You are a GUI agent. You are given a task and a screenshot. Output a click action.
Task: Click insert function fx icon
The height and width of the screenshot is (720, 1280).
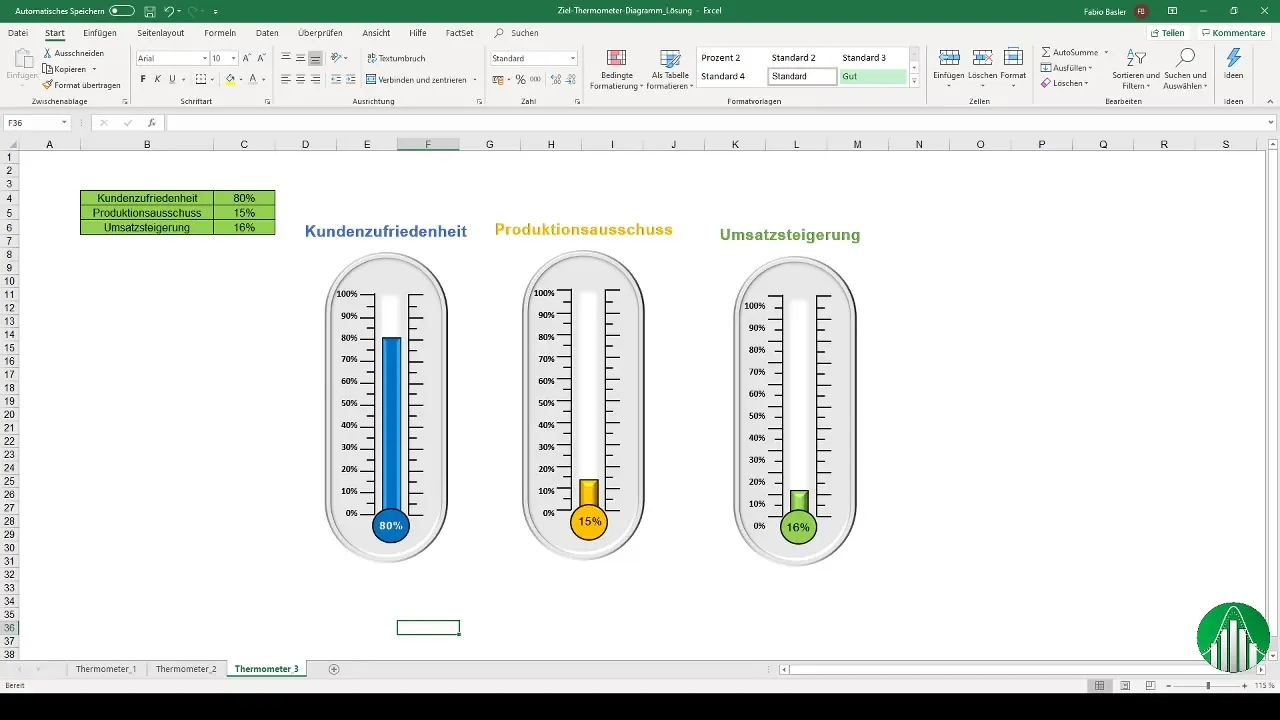point(151,123)
